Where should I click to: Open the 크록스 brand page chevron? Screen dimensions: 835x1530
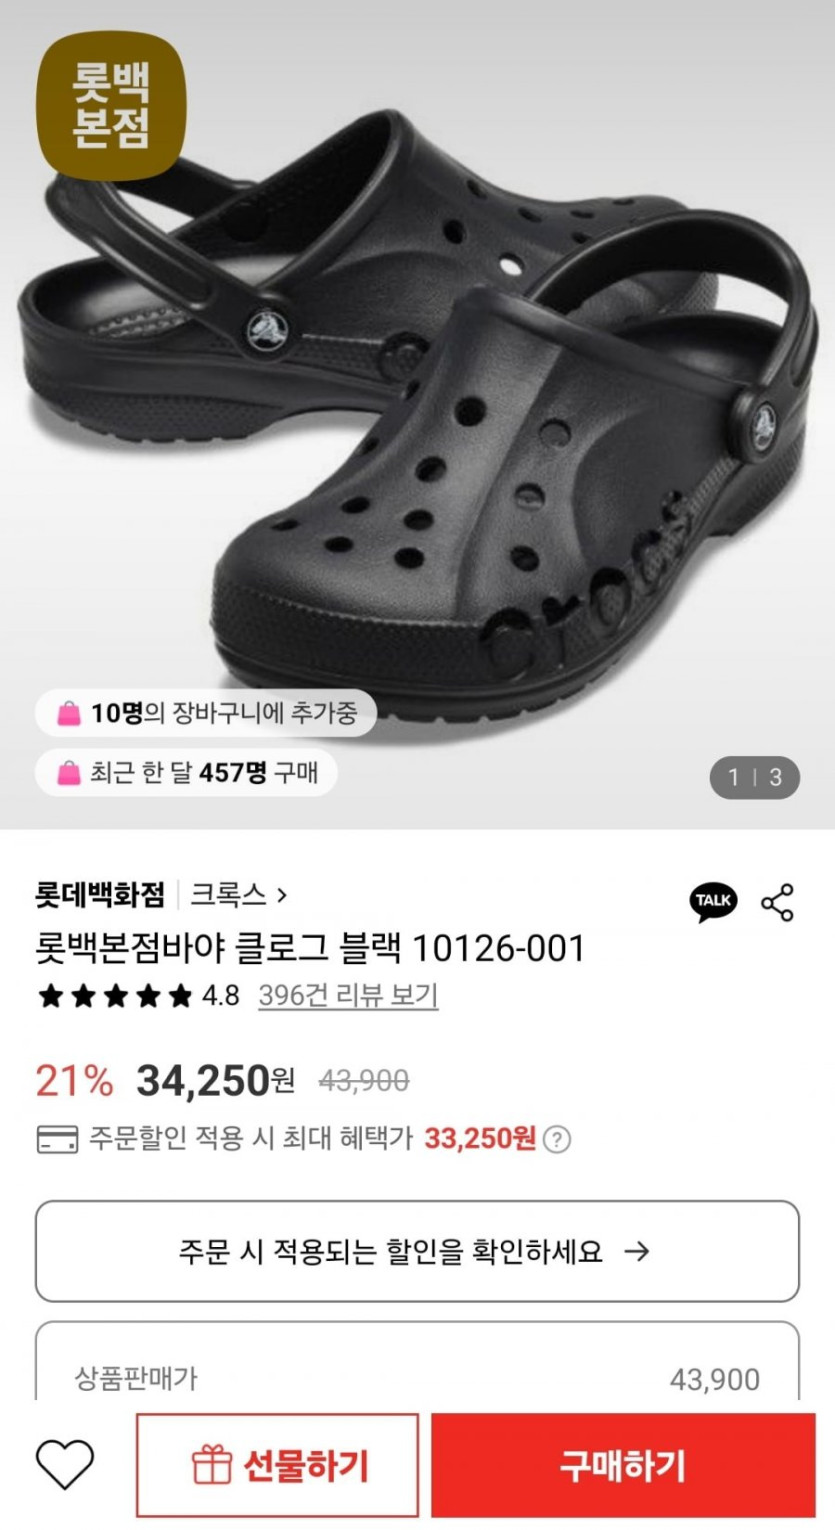click(281, 893)
